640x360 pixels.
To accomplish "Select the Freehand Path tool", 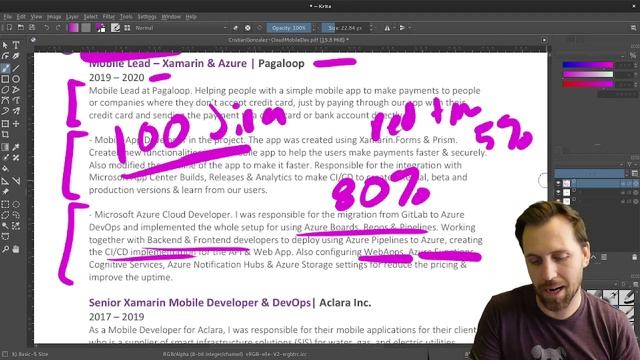I will click(x=16, y=100).
